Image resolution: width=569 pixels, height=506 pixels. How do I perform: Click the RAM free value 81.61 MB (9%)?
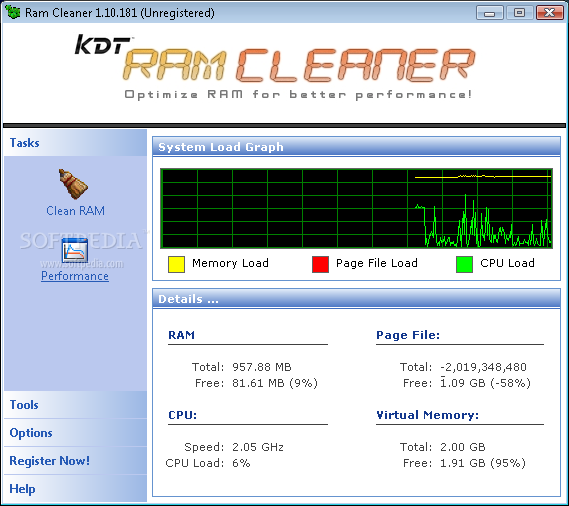[275, 383]
